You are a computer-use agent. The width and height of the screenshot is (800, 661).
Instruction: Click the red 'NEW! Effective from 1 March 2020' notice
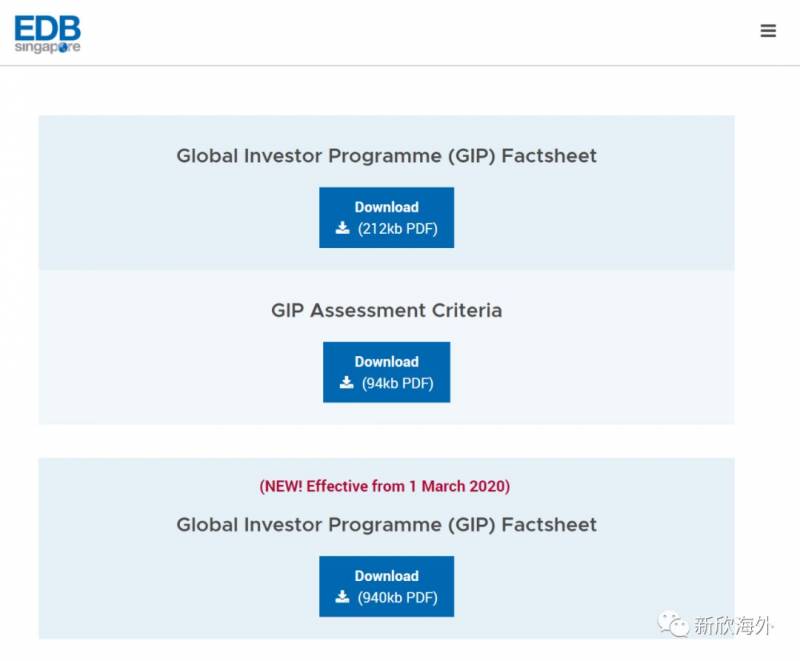[385, 486]
